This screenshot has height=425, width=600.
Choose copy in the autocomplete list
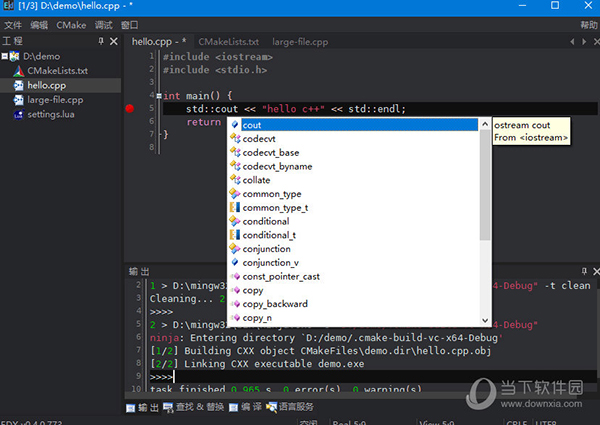(354, 290)
